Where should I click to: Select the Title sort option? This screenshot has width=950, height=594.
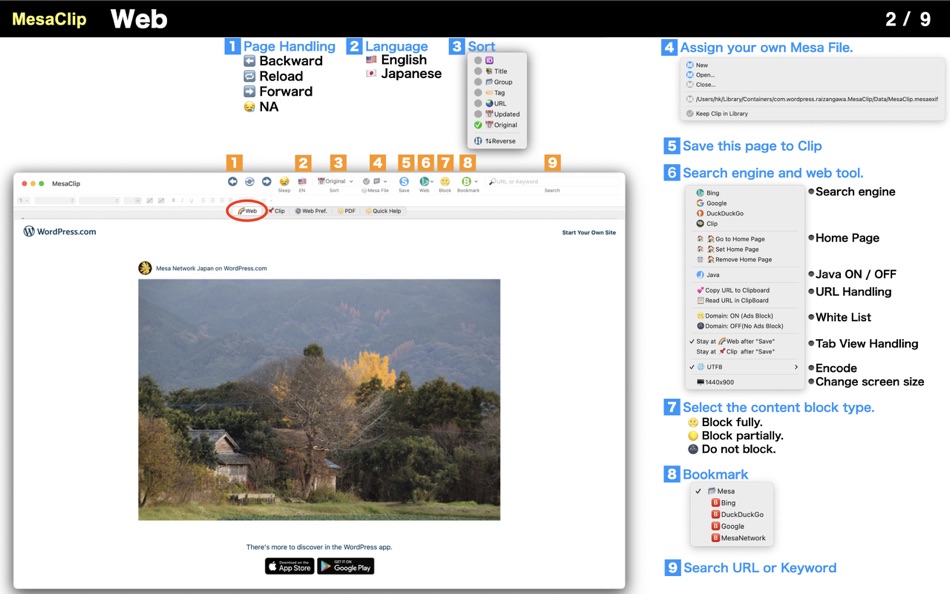coord(491,71)
